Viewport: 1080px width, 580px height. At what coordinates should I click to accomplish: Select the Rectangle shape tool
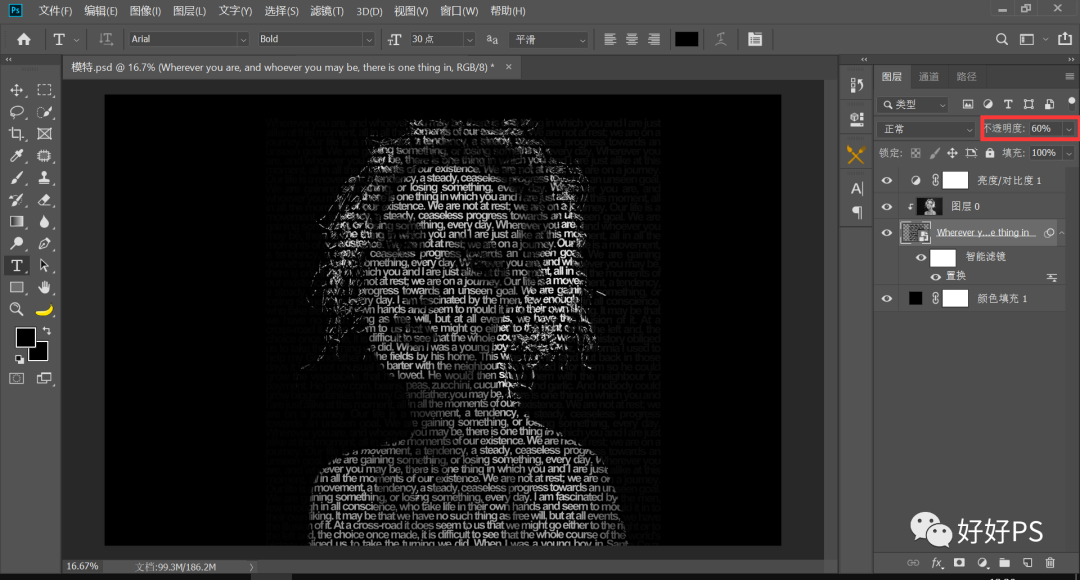17,287
